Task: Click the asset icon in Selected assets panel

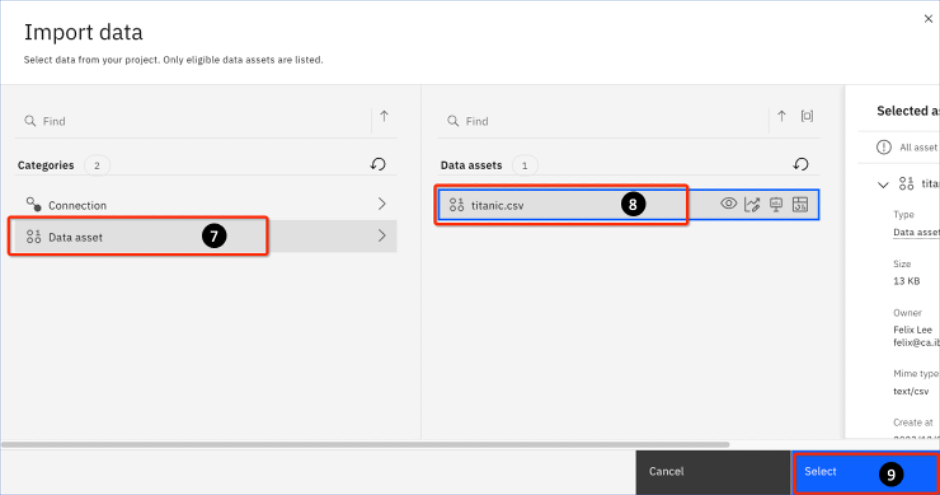Action: pyautogui.click(x=906, y=183)
